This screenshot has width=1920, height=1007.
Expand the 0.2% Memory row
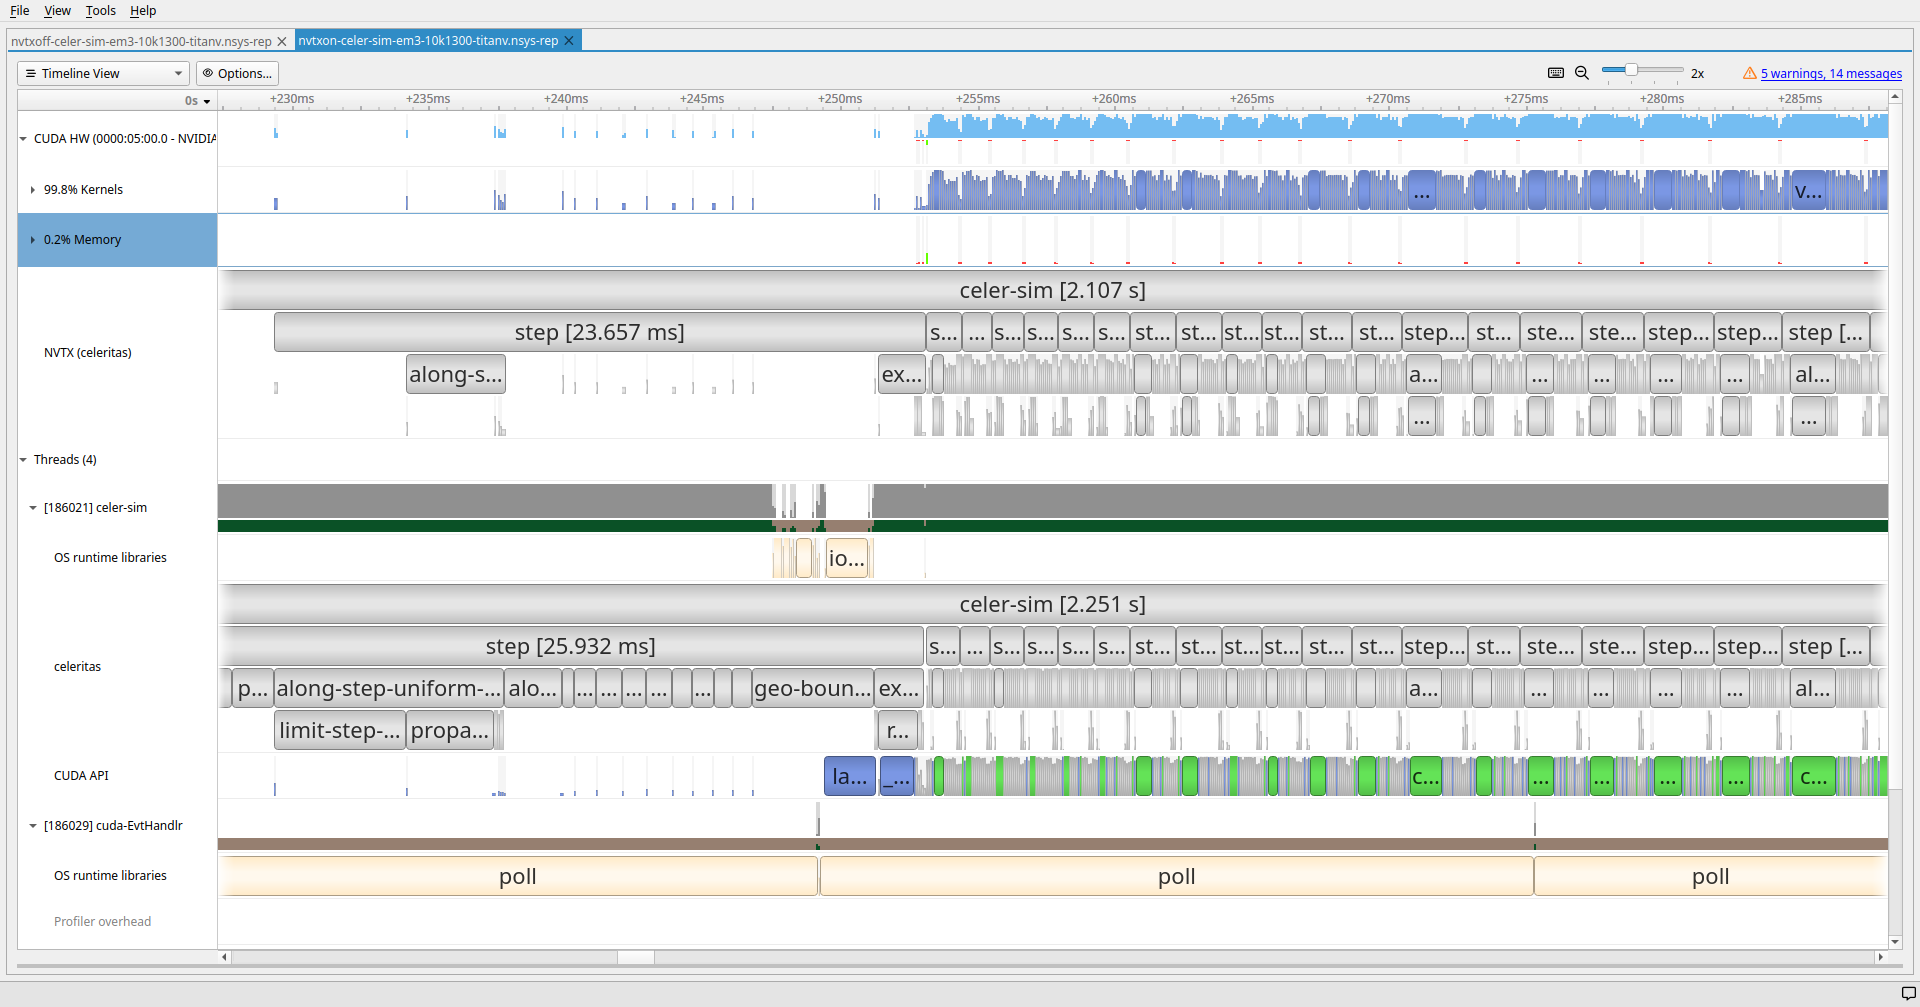[x=33, y=240]
